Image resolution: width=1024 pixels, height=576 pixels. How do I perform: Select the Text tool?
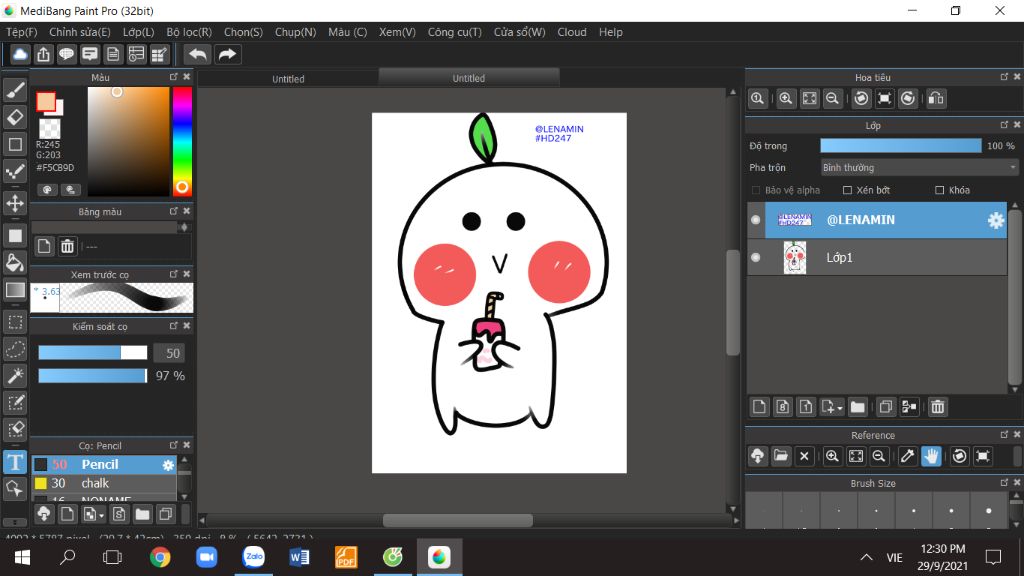click(15, 462)
